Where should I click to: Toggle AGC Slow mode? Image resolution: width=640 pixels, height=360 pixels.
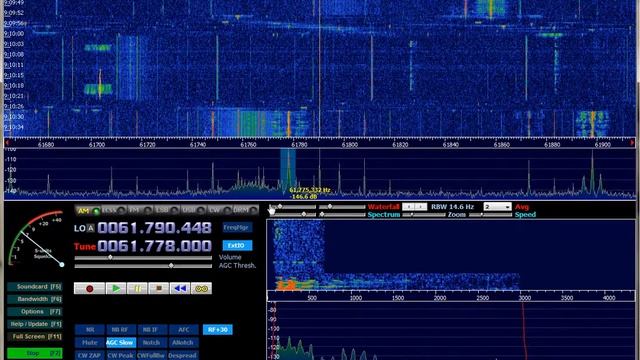[x=121, y=342]
